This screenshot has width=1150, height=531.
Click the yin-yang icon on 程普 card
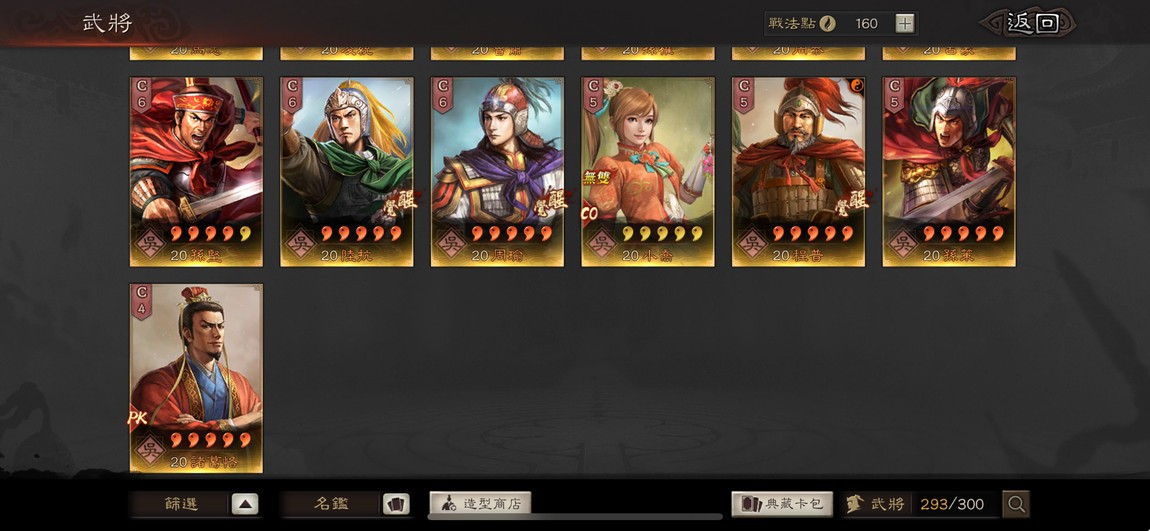[x=856, y=86]
